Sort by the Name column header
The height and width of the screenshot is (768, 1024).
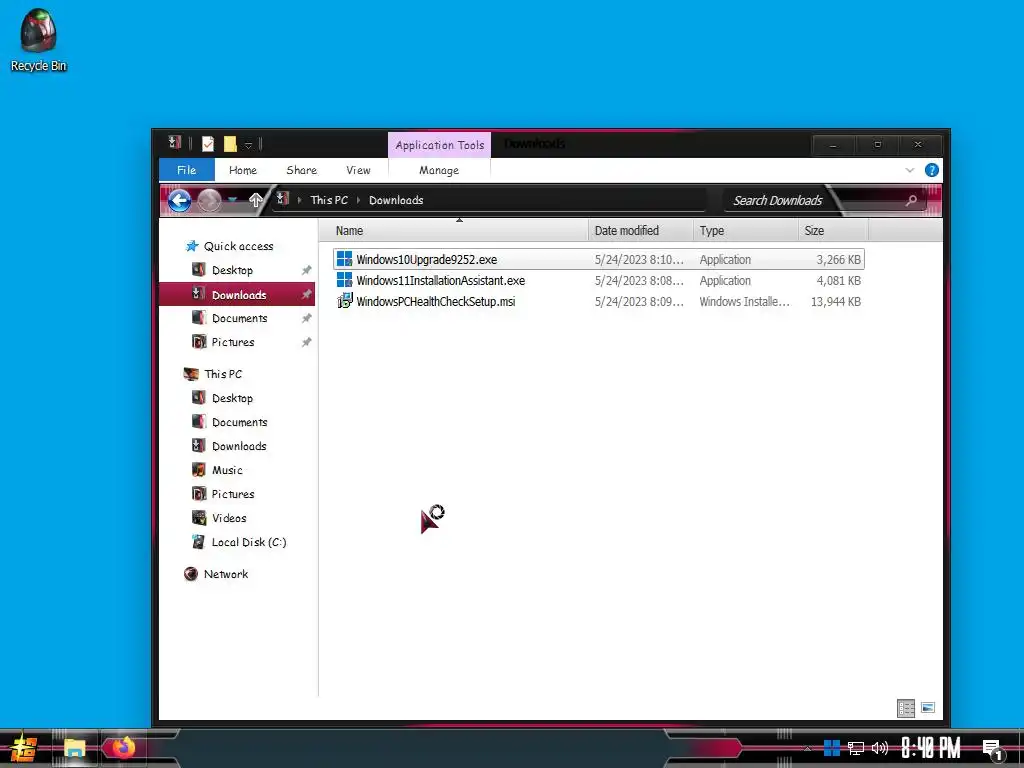[x=454, y=231]
